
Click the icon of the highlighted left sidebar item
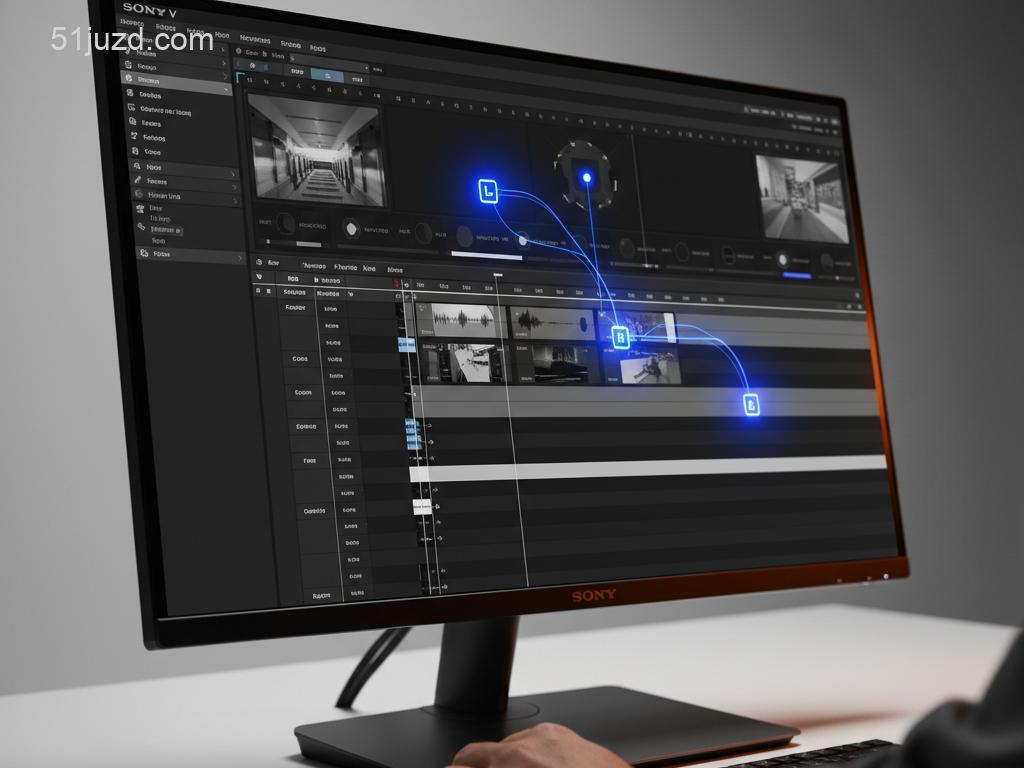point(128,78)
